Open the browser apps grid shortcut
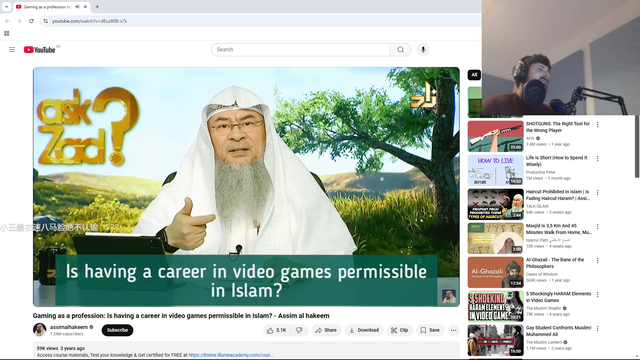 tap(7, 33)
